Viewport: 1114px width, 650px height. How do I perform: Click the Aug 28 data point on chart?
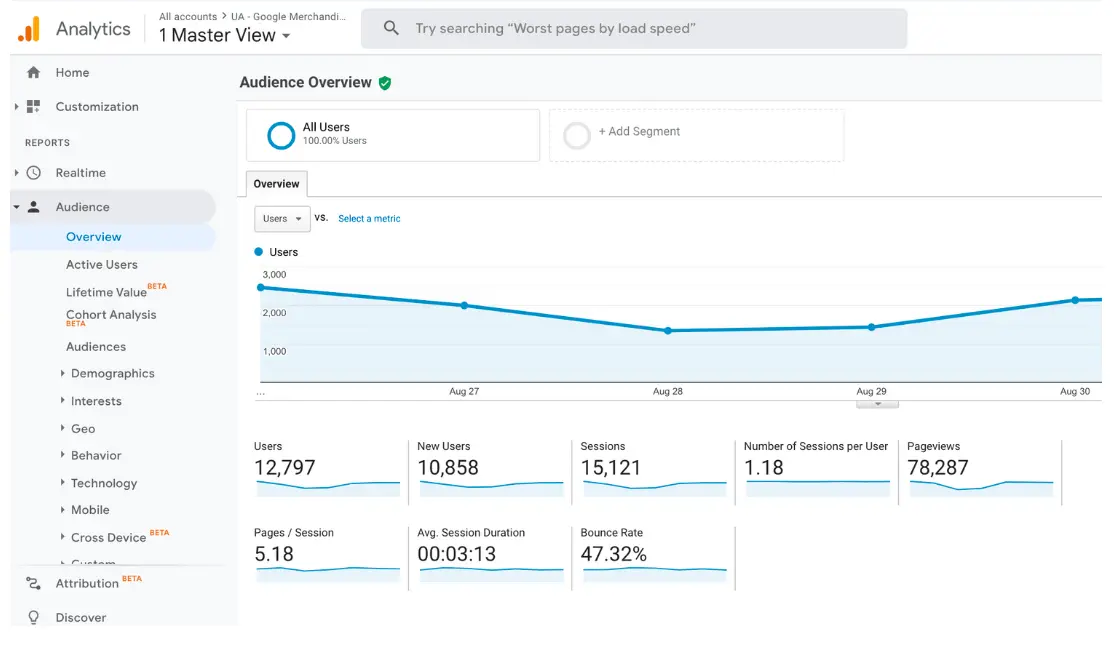(667, 330)
